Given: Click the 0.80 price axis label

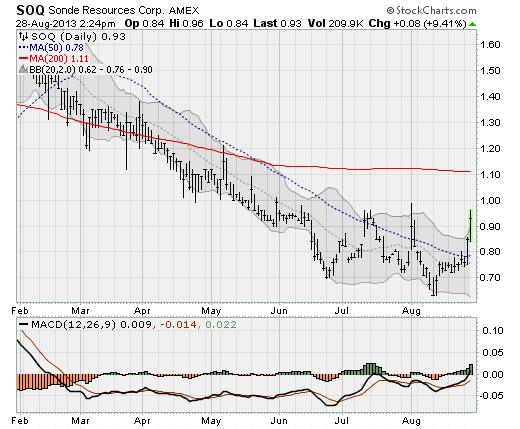Looking at the screenshot, I should tap(490, 251).
